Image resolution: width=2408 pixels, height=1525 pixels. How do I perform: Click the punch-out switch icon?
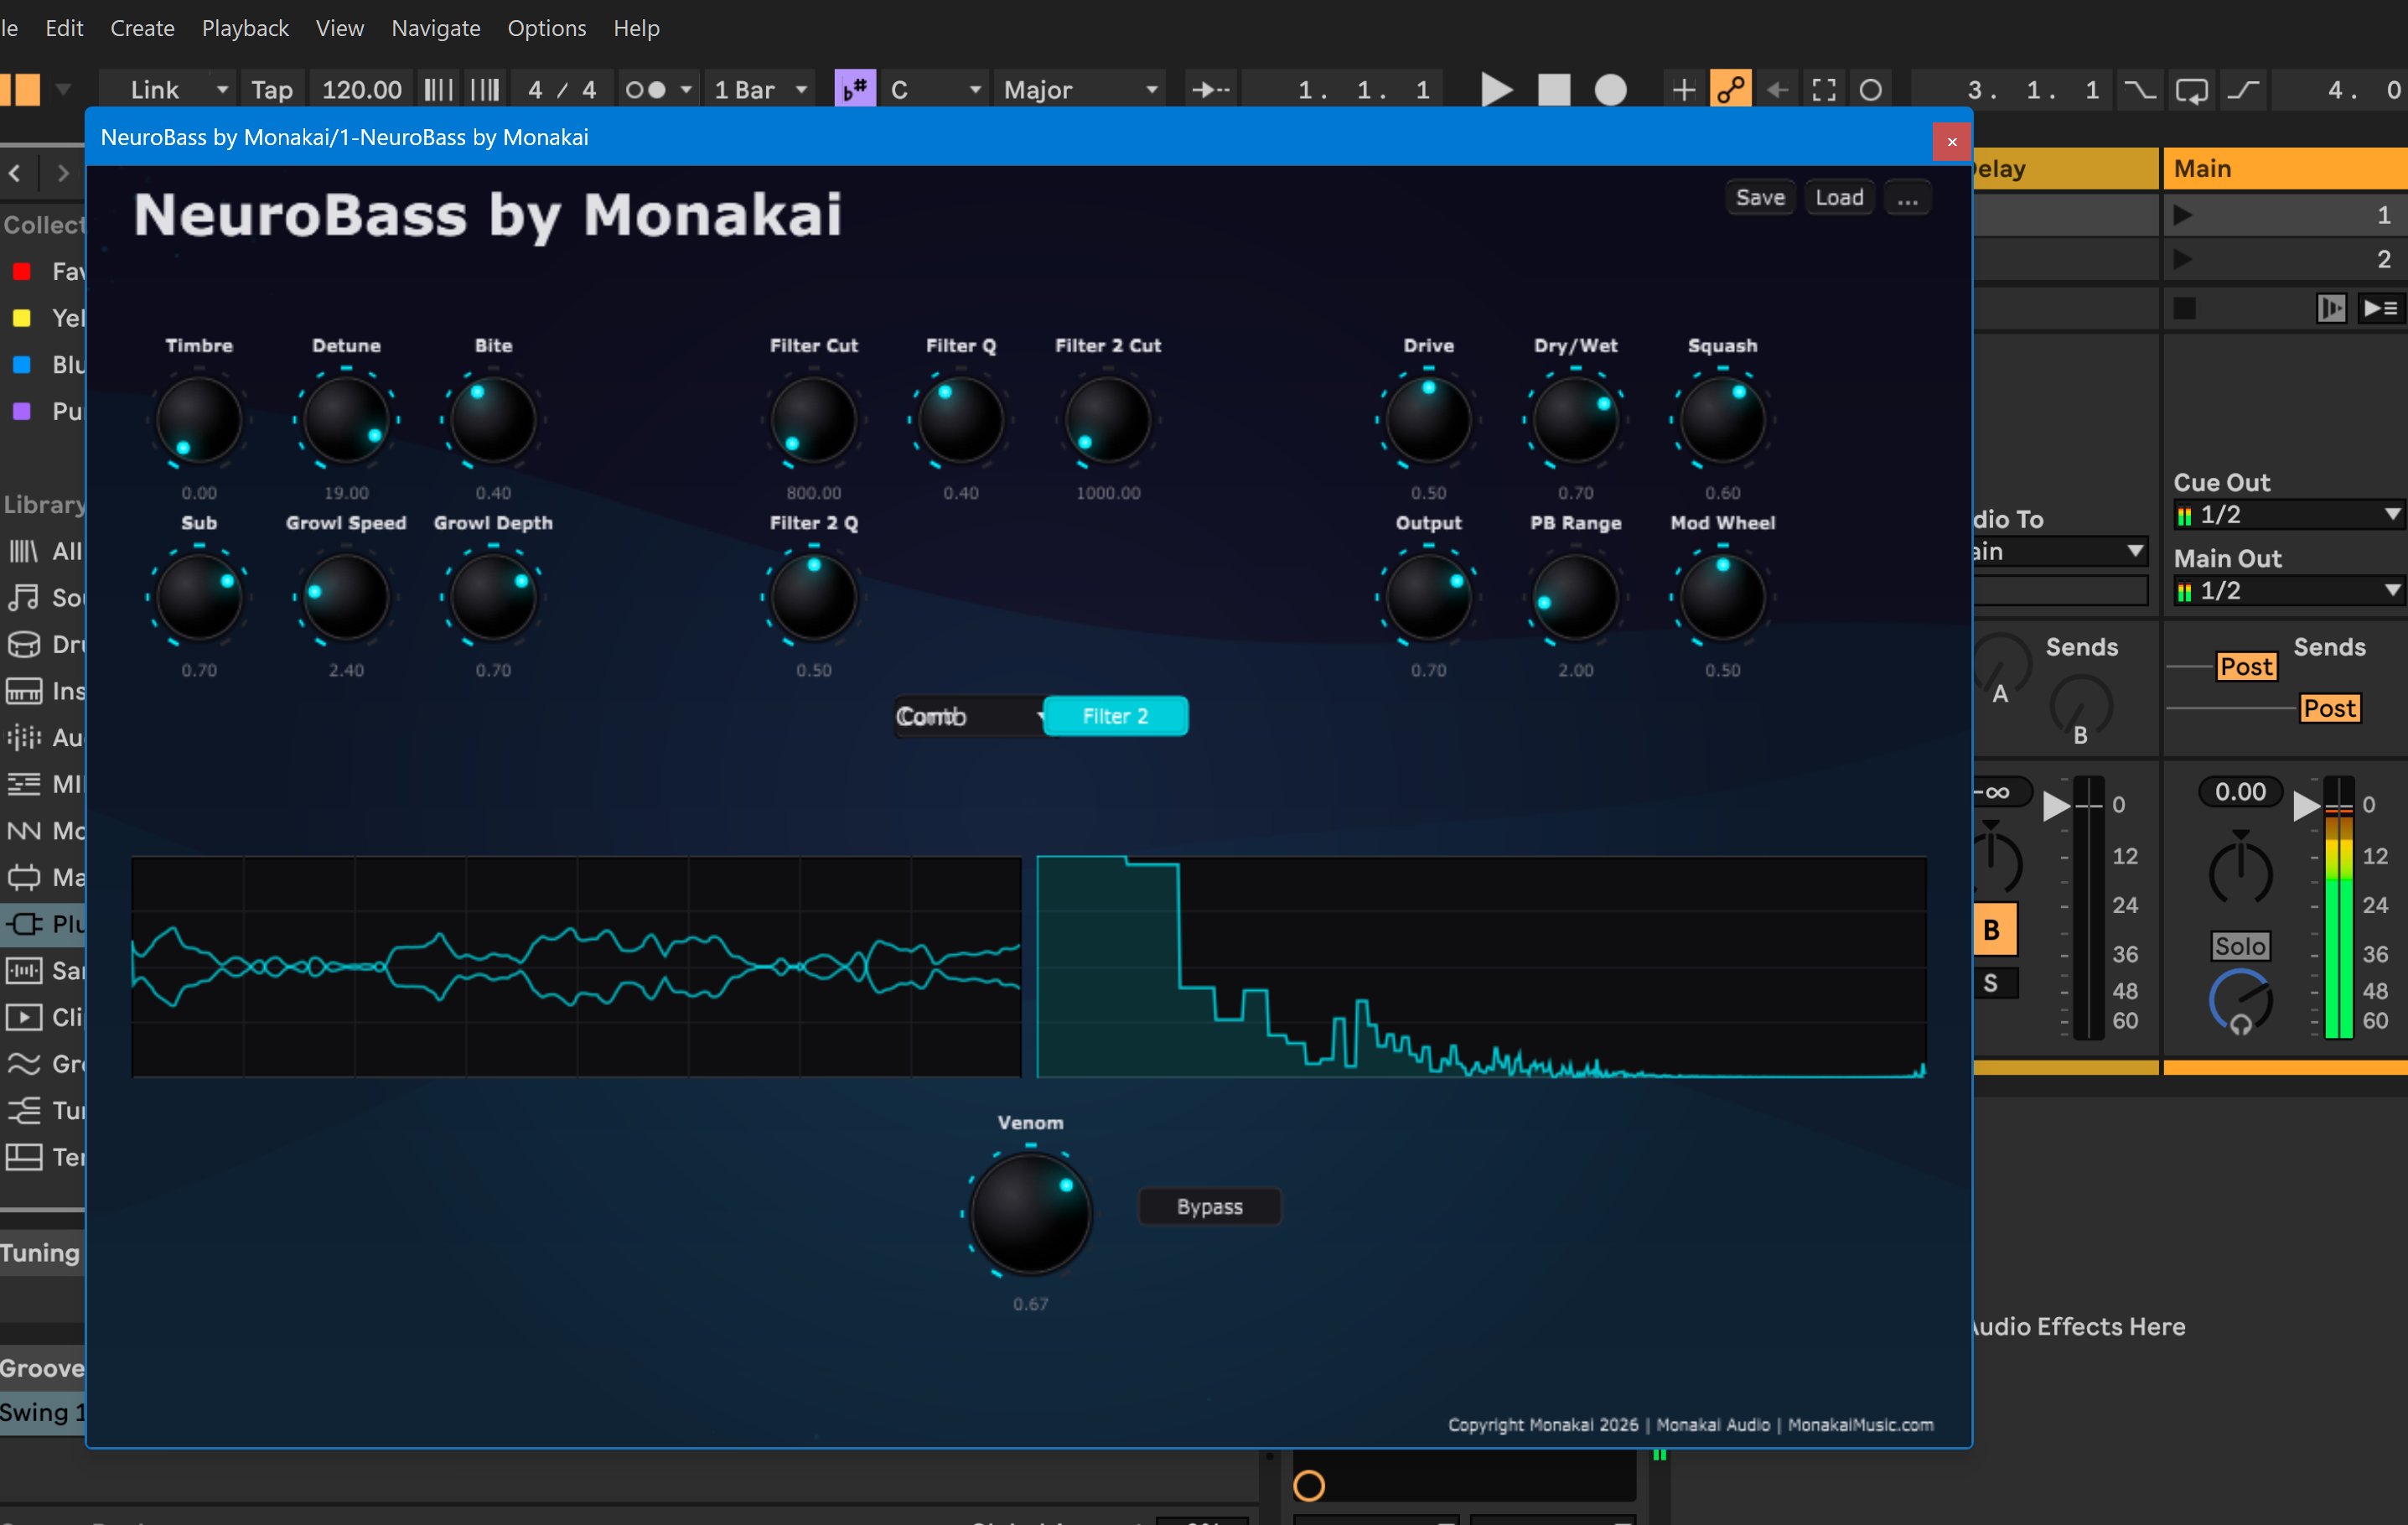click(2244, 90)
